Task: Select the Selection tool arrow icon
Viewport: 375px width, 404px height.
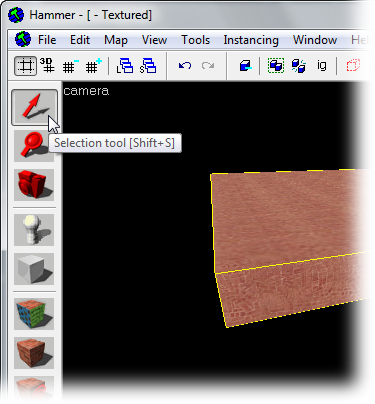Action: point(34,107)
